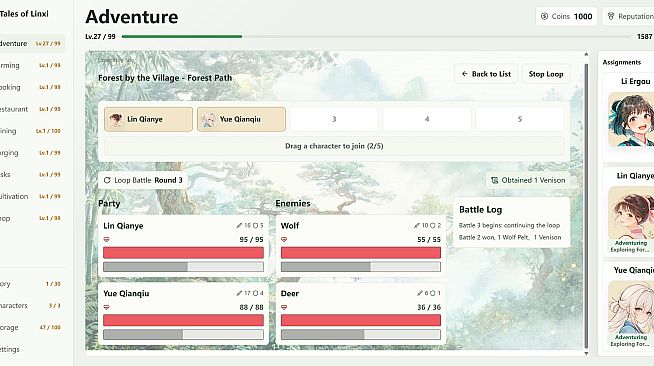Open the Storage sidebar item
654x366 pixels.
pos(32,327)
